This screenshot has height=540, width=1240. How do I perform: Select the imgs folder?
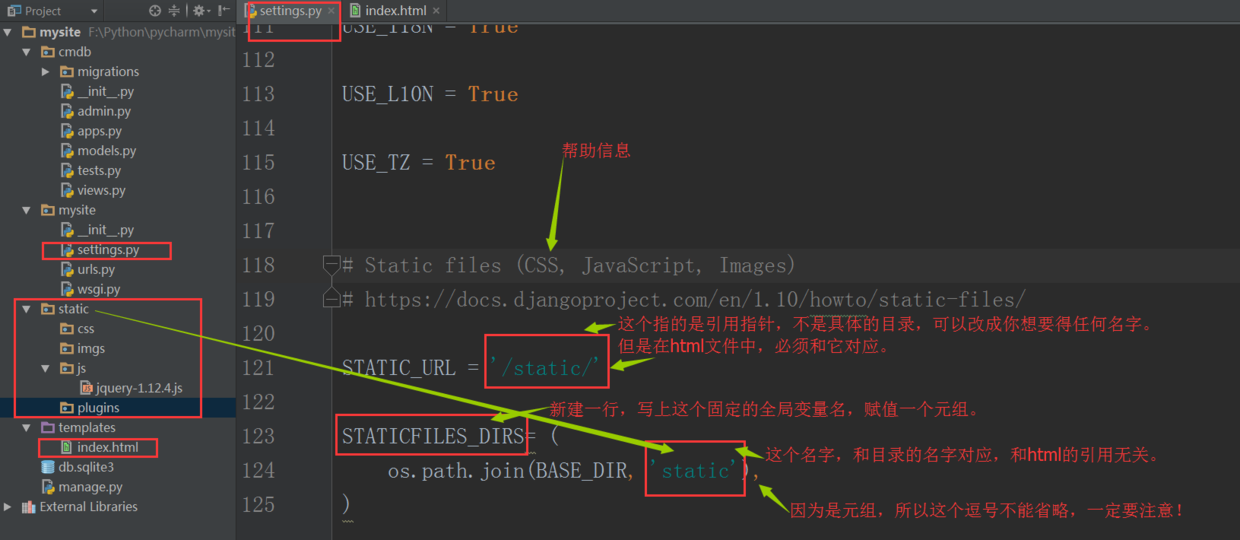(82, 349)
